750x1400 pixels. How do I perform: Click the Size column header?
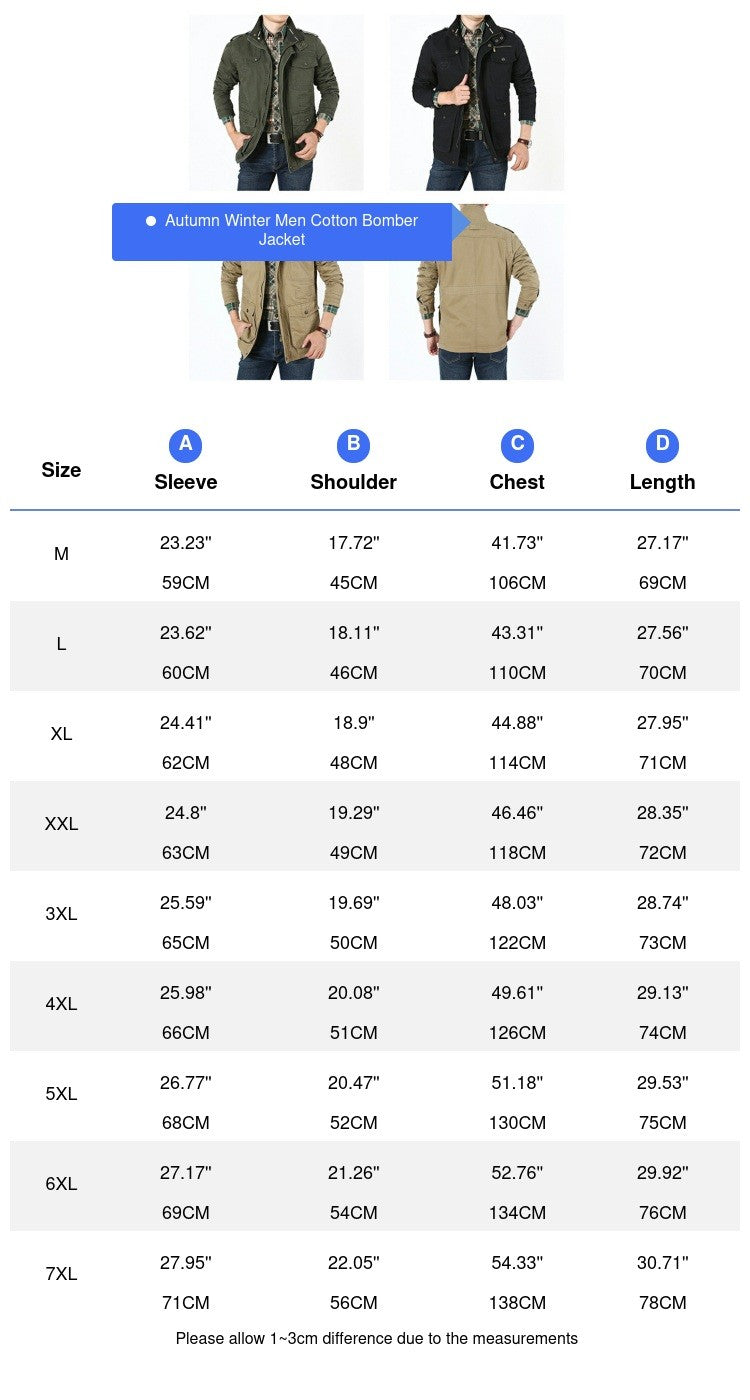click(61, 470)
